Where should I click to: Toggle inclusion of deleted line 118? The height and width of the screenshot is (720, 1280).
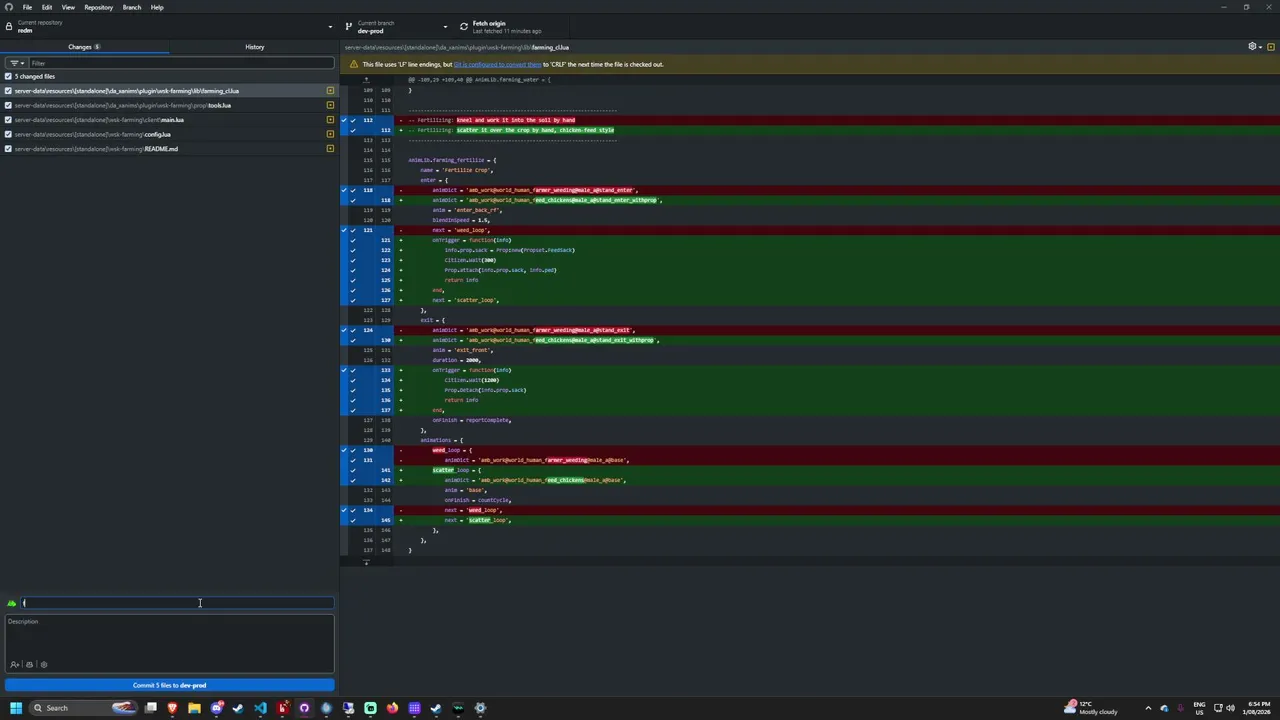[x=352, y=190]
